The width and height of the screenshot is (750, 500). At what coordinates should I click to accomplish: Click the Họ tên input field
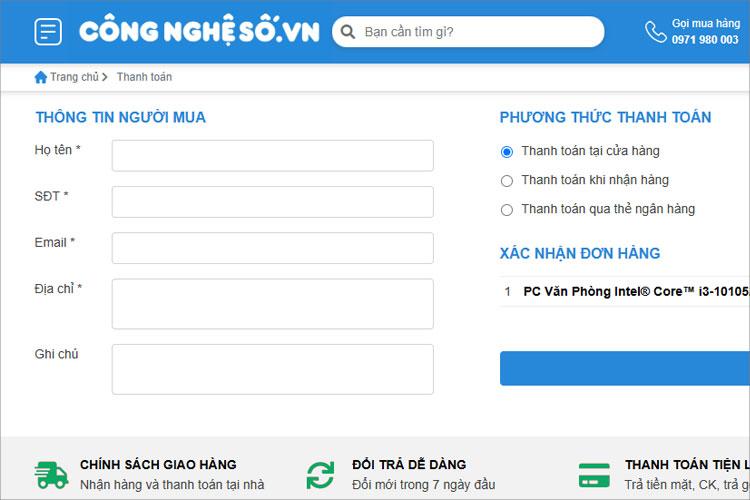(x=272, y=156)
